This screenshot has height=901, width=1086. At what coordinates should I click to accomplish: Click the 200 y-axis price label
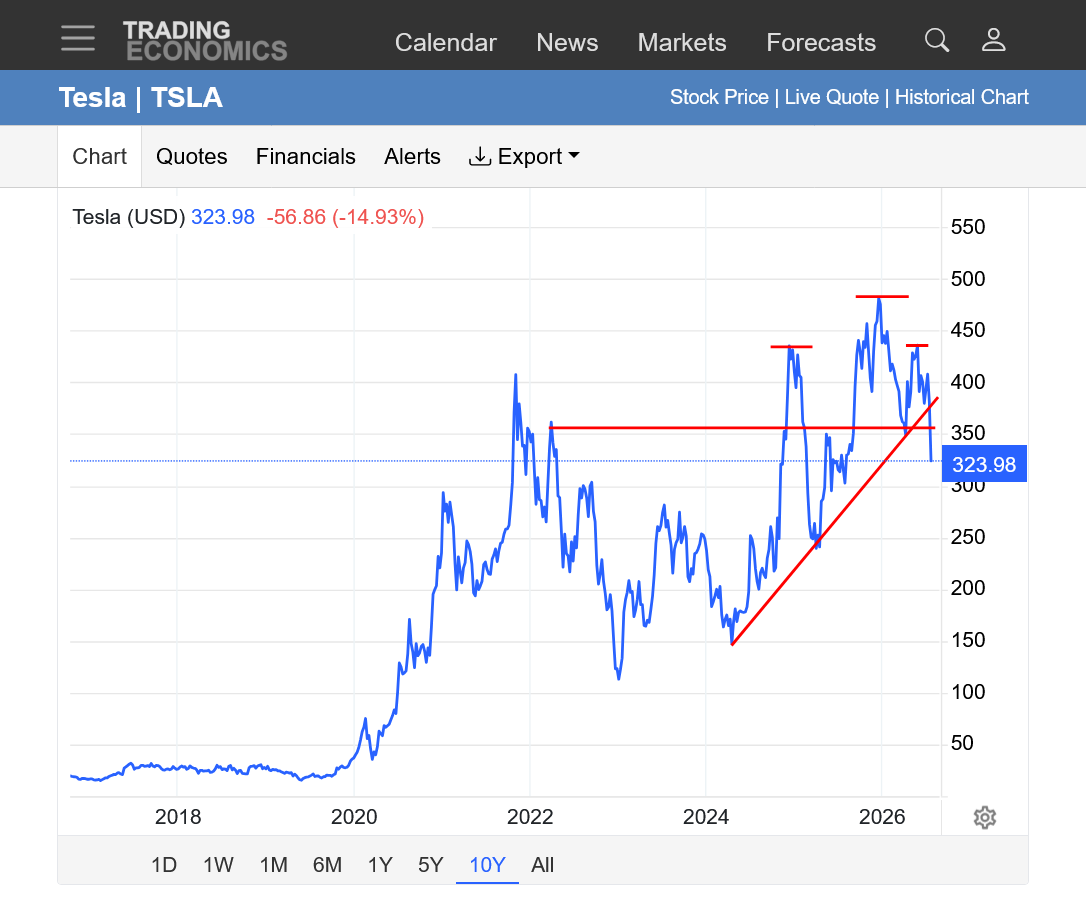(x=968, y=589)
